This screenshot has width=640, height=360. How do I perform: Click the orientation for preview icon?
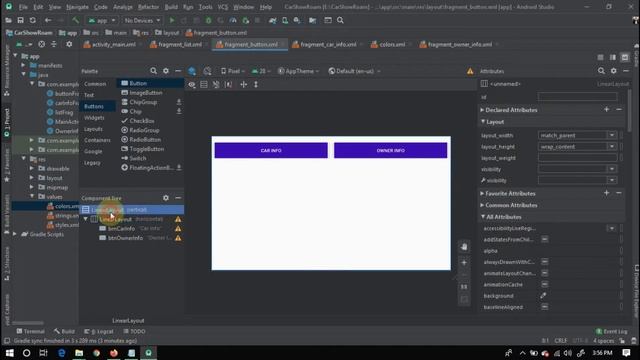click(207, 71)
